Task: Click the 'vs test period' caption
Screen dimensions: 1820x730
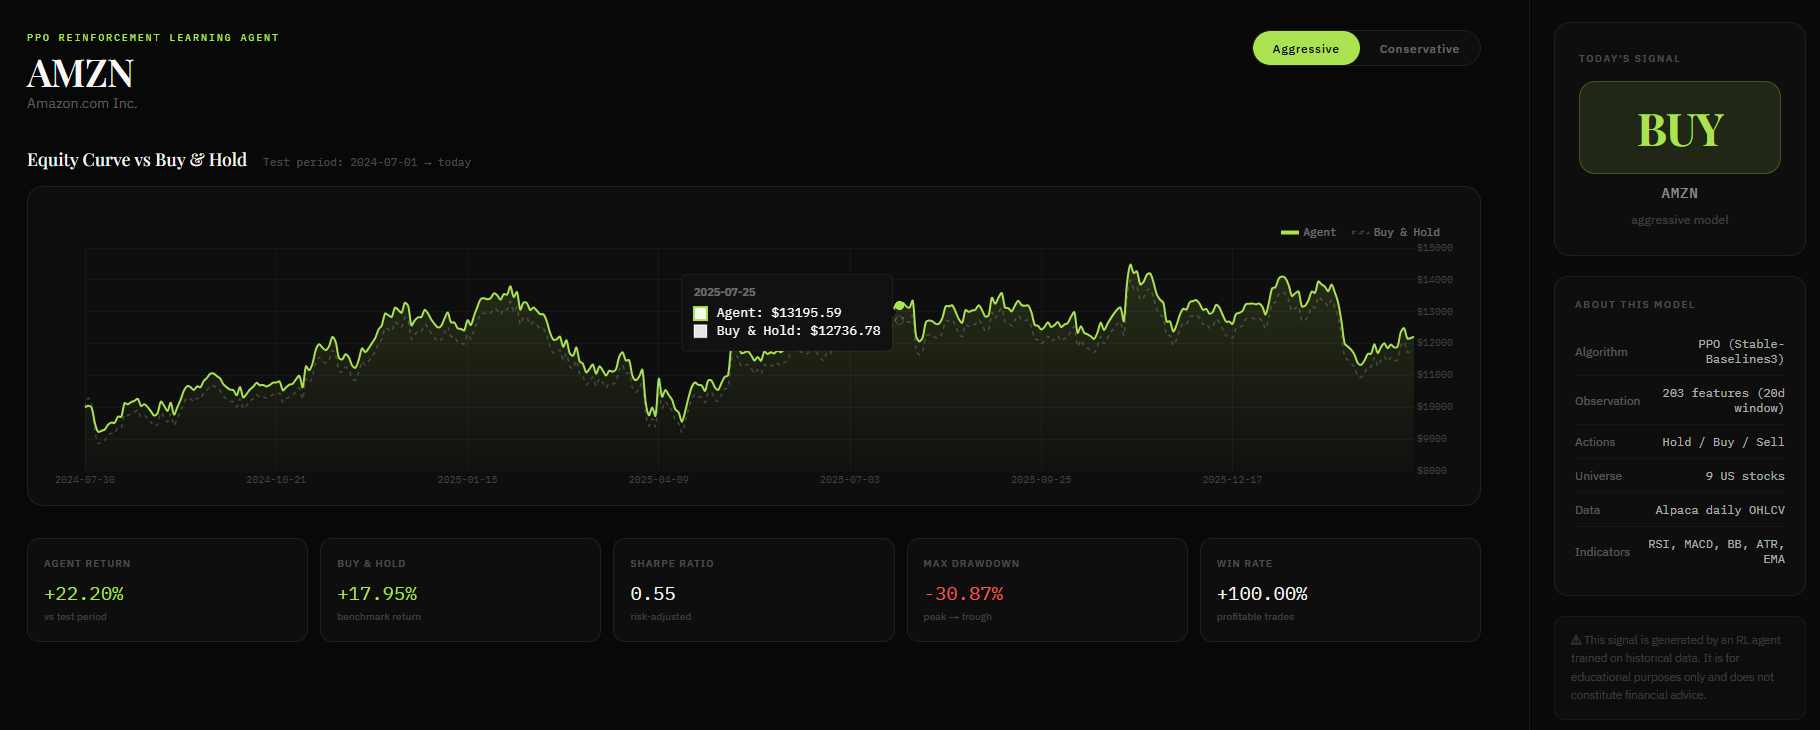Action: click(75, 617)
